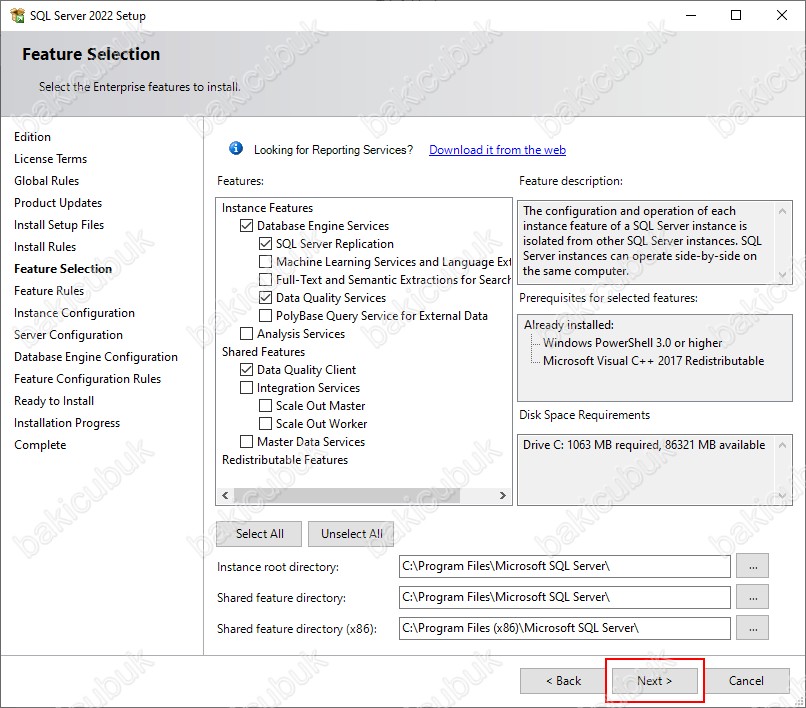Click the Feature Rules step
Viewport: 806px width, 708px height.
pyautogui.click(x=49, y=291)
